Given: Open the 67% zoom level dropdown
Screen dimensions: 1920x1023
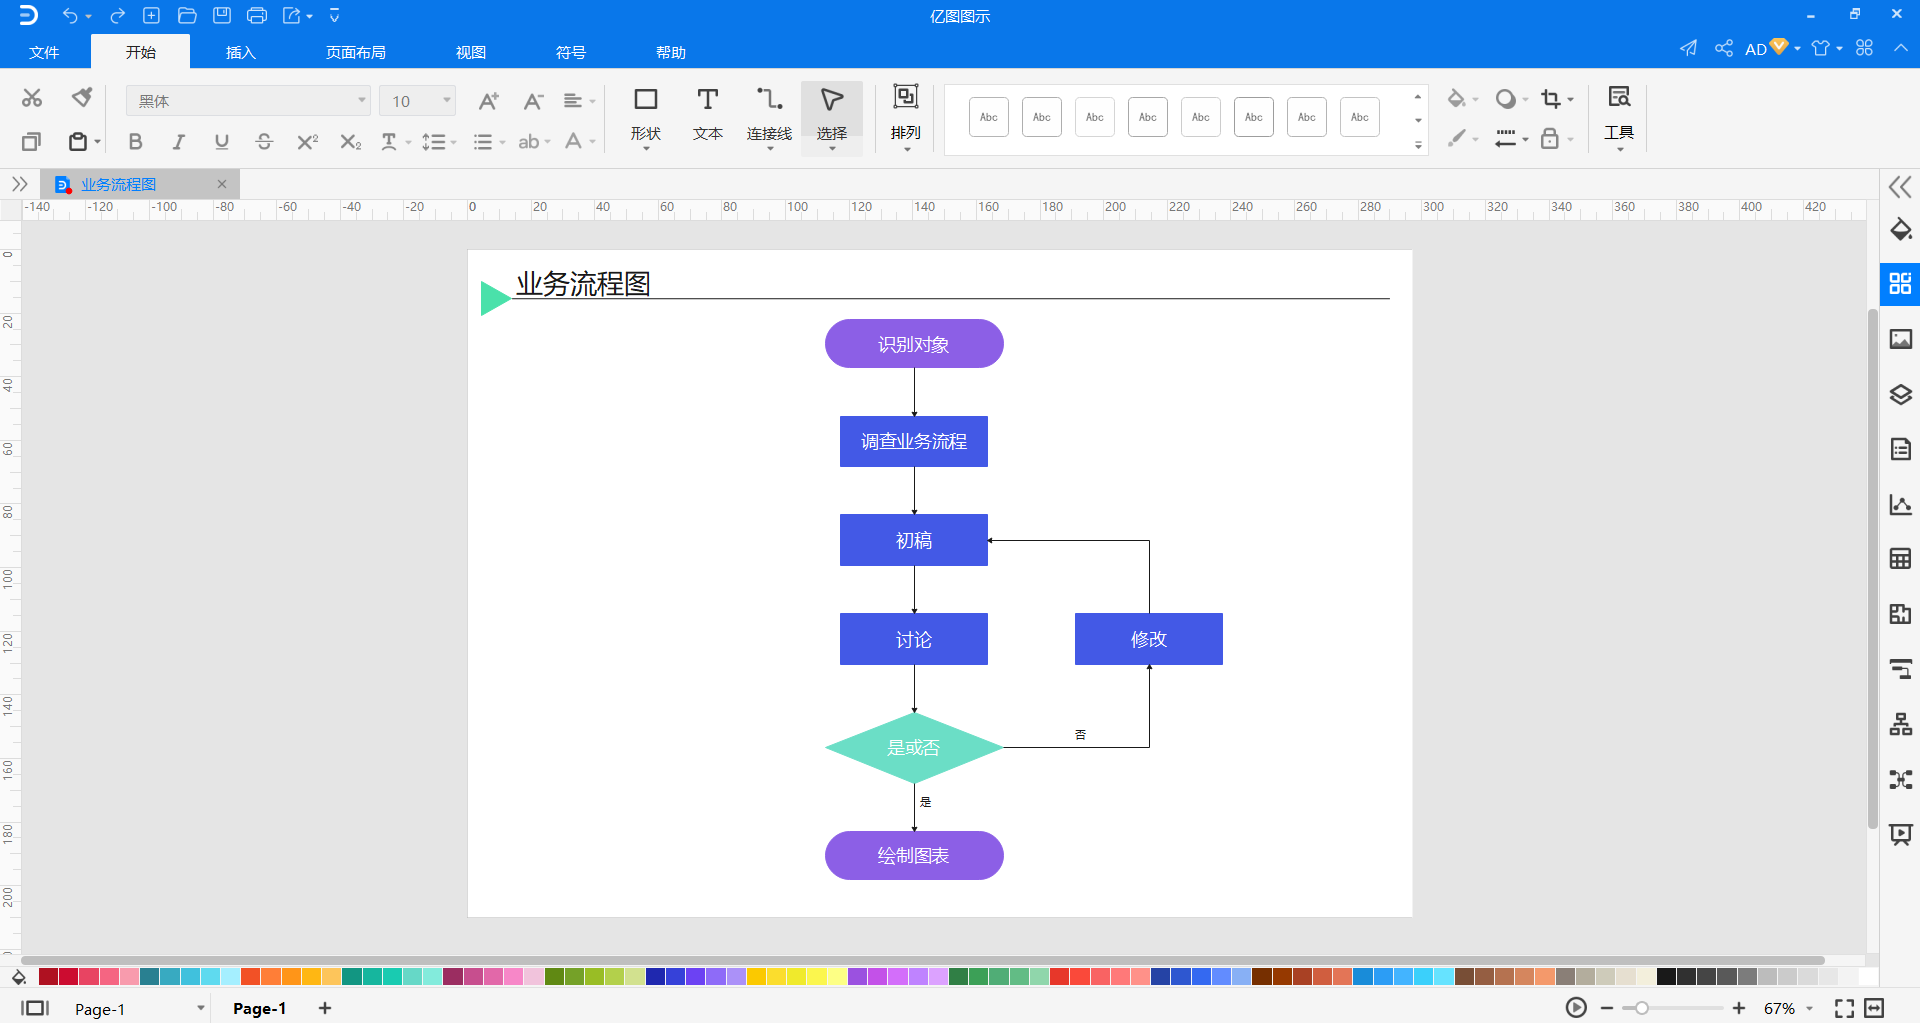Looking at the screenshot, I should pyautogui.click(x=1809, y=1009).
